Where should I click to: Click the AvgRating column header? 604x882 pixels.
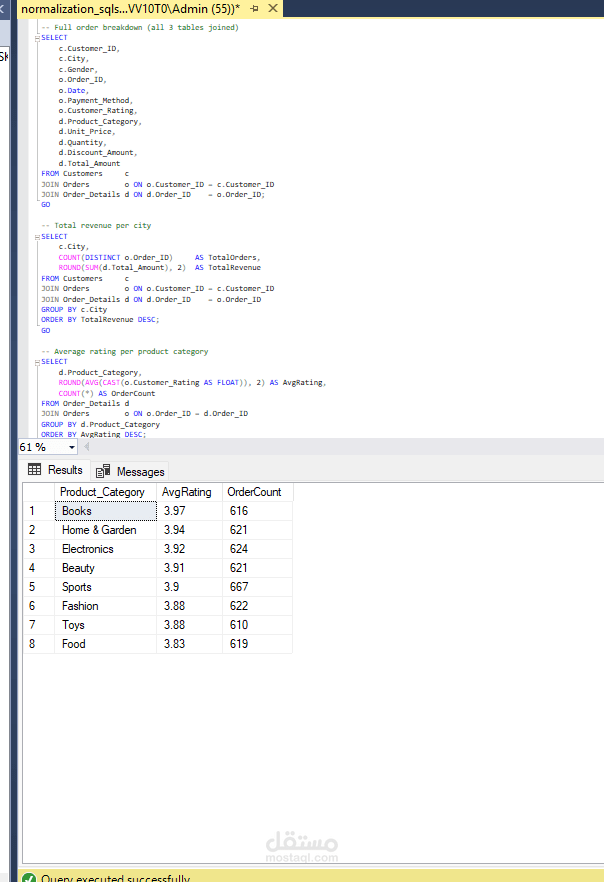pyautogui.click(x=190, y=492)
